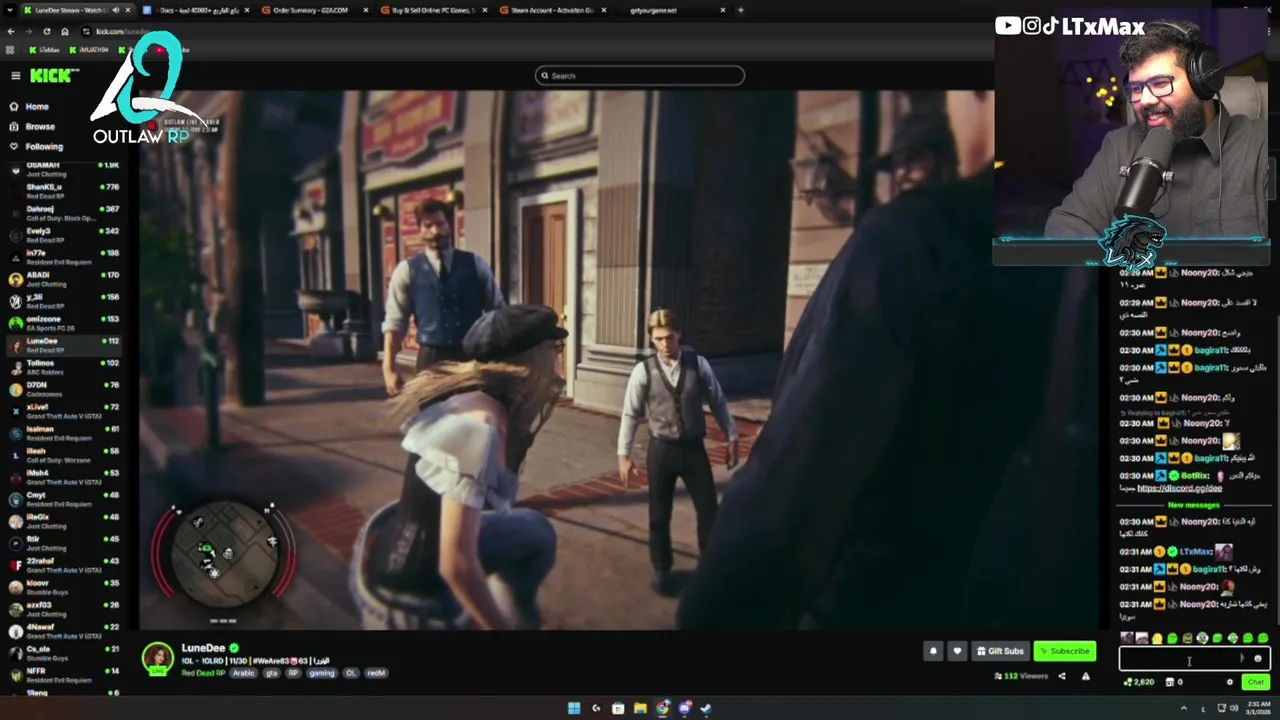Screen dimensions: 1280x720
Task: Click the channel points 2,820 icon
Action: (1139, 682)
